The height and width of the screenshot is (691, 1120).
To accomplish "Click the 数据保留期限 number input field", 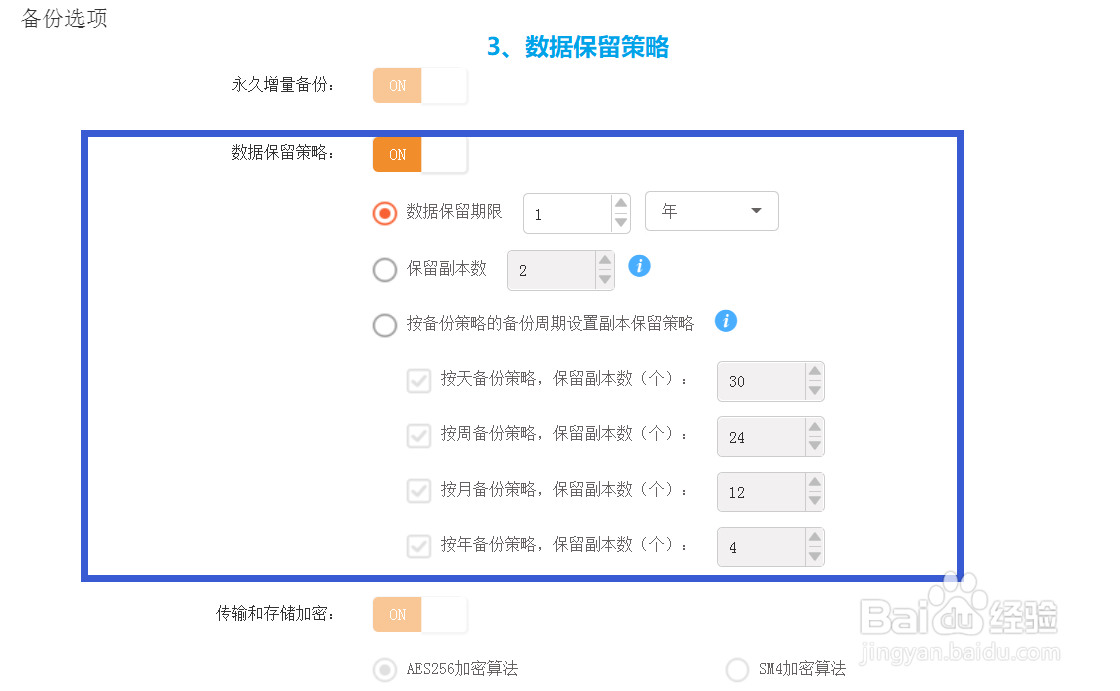I will click(567, 214).
